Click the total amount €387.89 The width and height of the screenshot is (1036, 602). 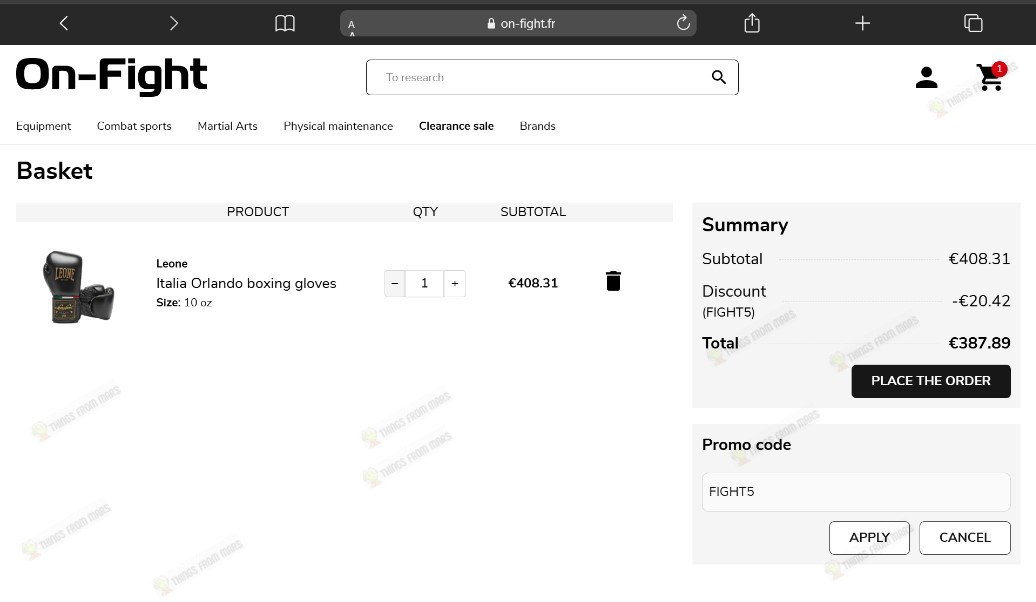979,343
